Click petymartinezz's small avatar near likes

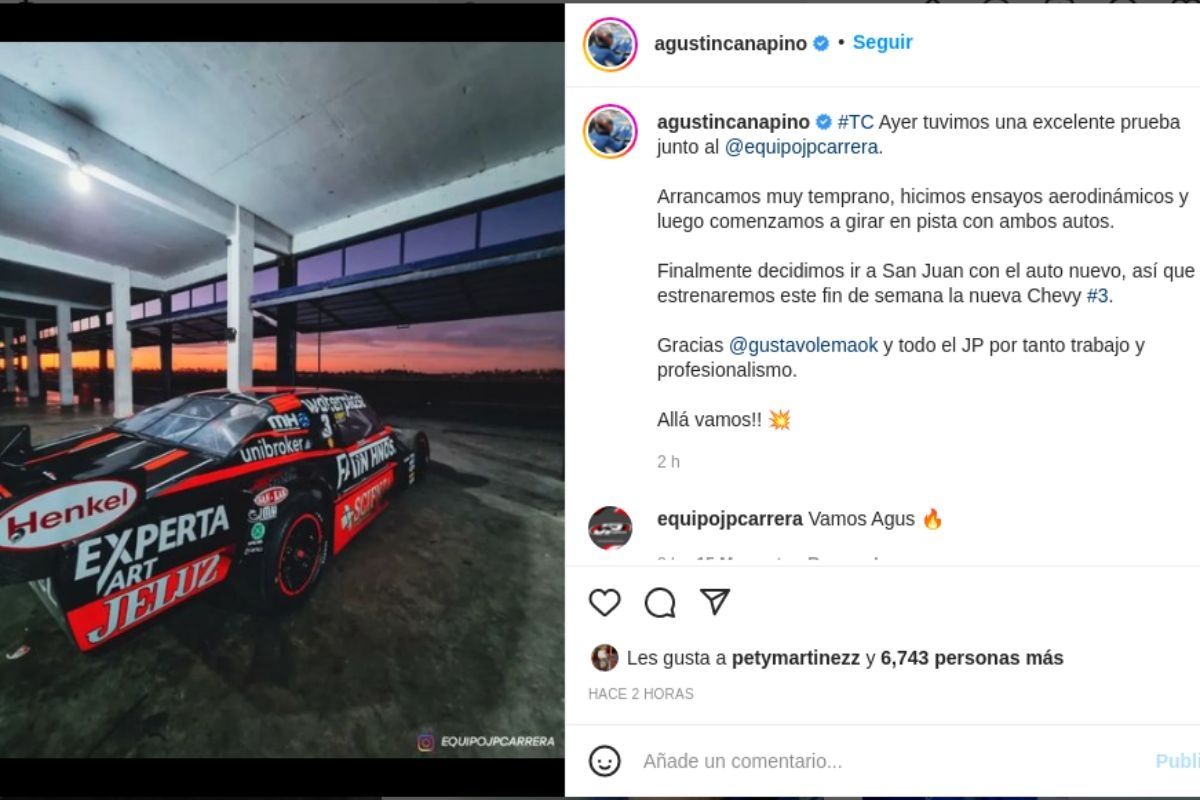(x=604, y=657)
